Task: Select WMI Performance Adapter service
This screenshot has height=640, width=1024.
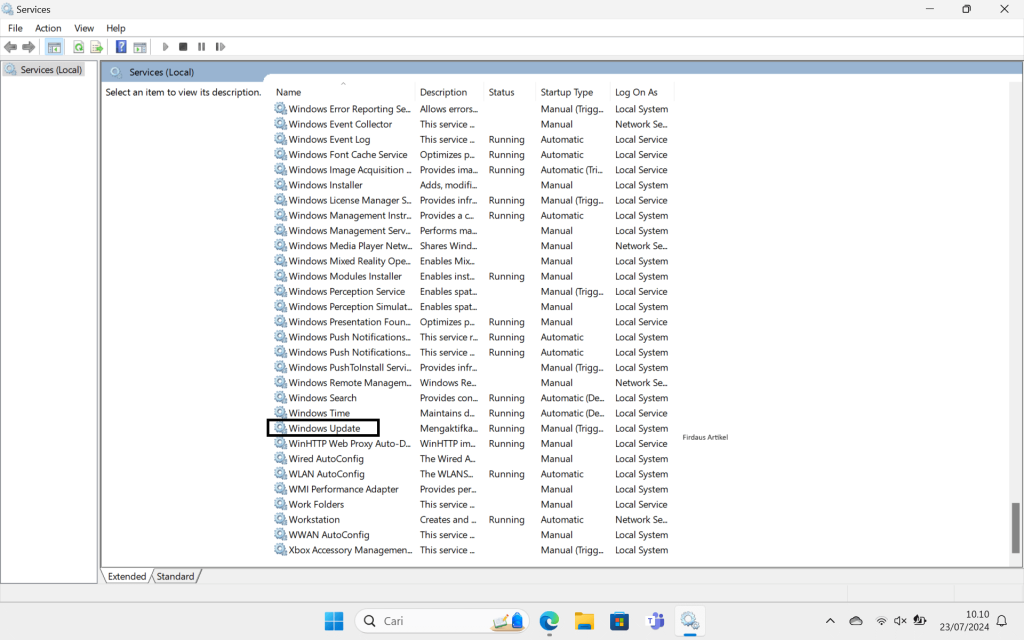Action: pyautogui.click(x=344, y=489)
